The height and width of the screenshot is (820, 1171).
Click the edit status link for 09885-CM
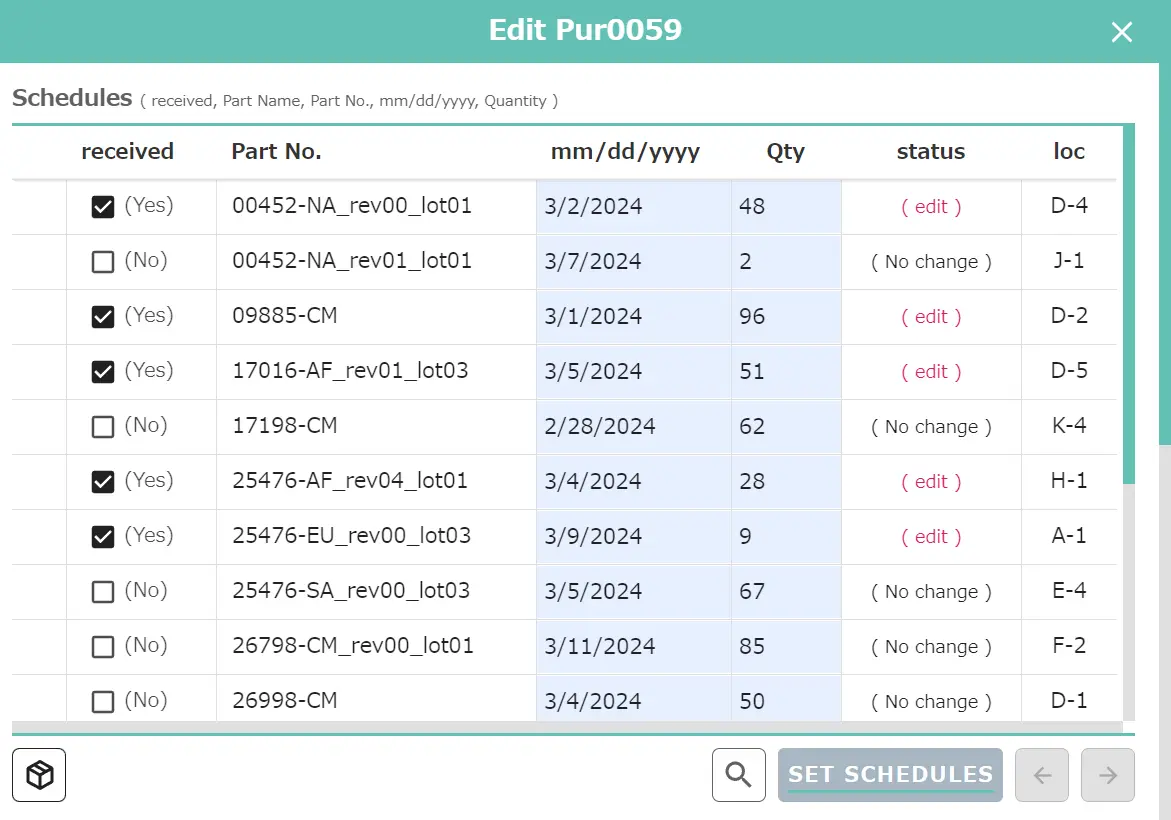(x=931, y=317)
